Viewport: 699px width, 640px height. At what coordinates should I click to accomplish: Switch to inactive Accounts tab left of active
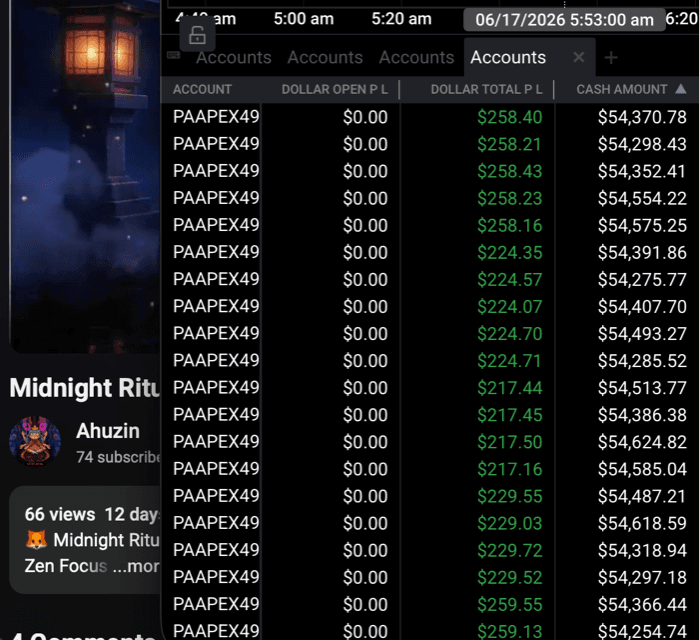pyautogui.click(x=416, y=57)
